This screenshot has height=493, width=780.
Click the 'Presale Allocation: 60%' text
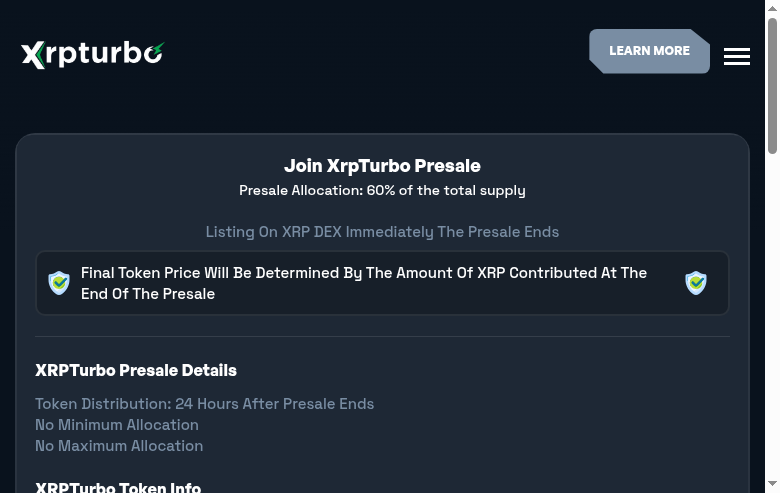pos(382,190)
